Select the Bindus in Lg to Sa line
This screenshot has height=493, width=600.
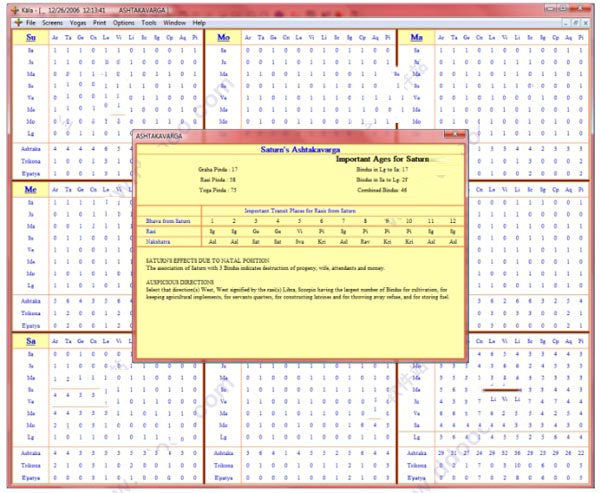tap(382, 169)
